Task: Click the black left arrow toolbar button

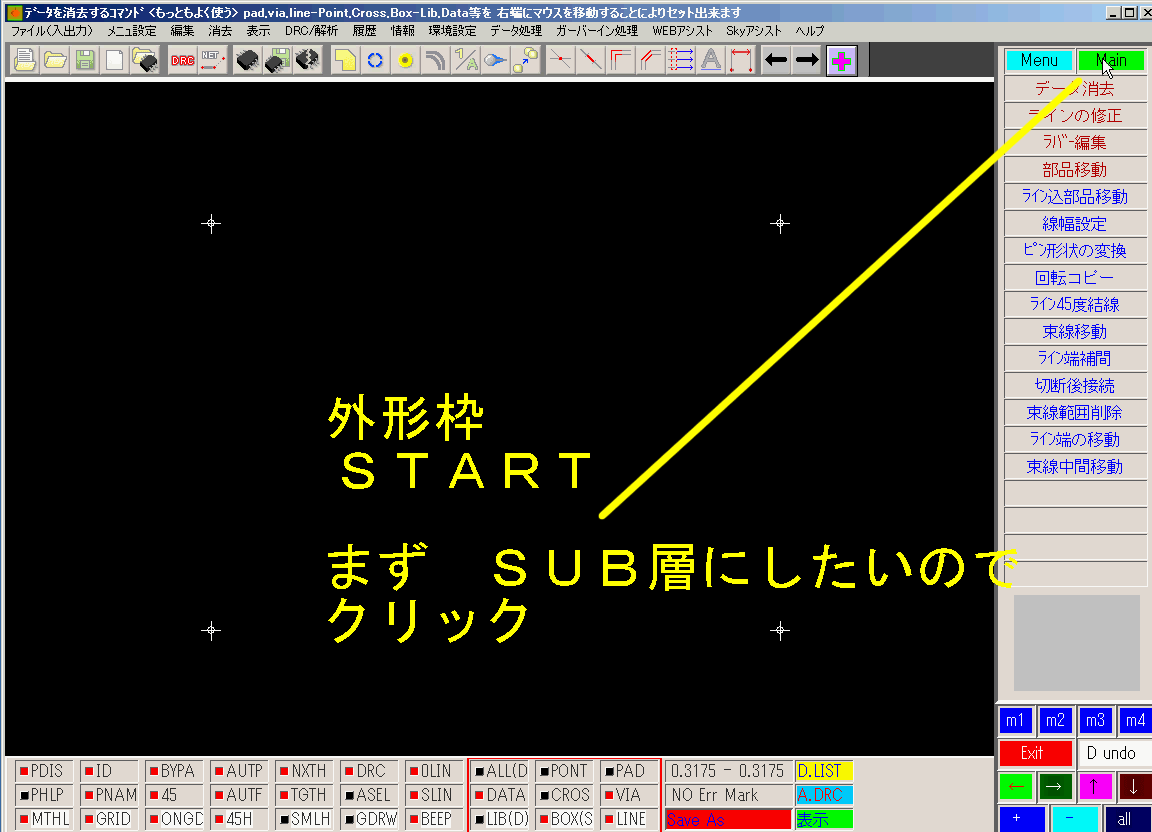Action: 776,60
